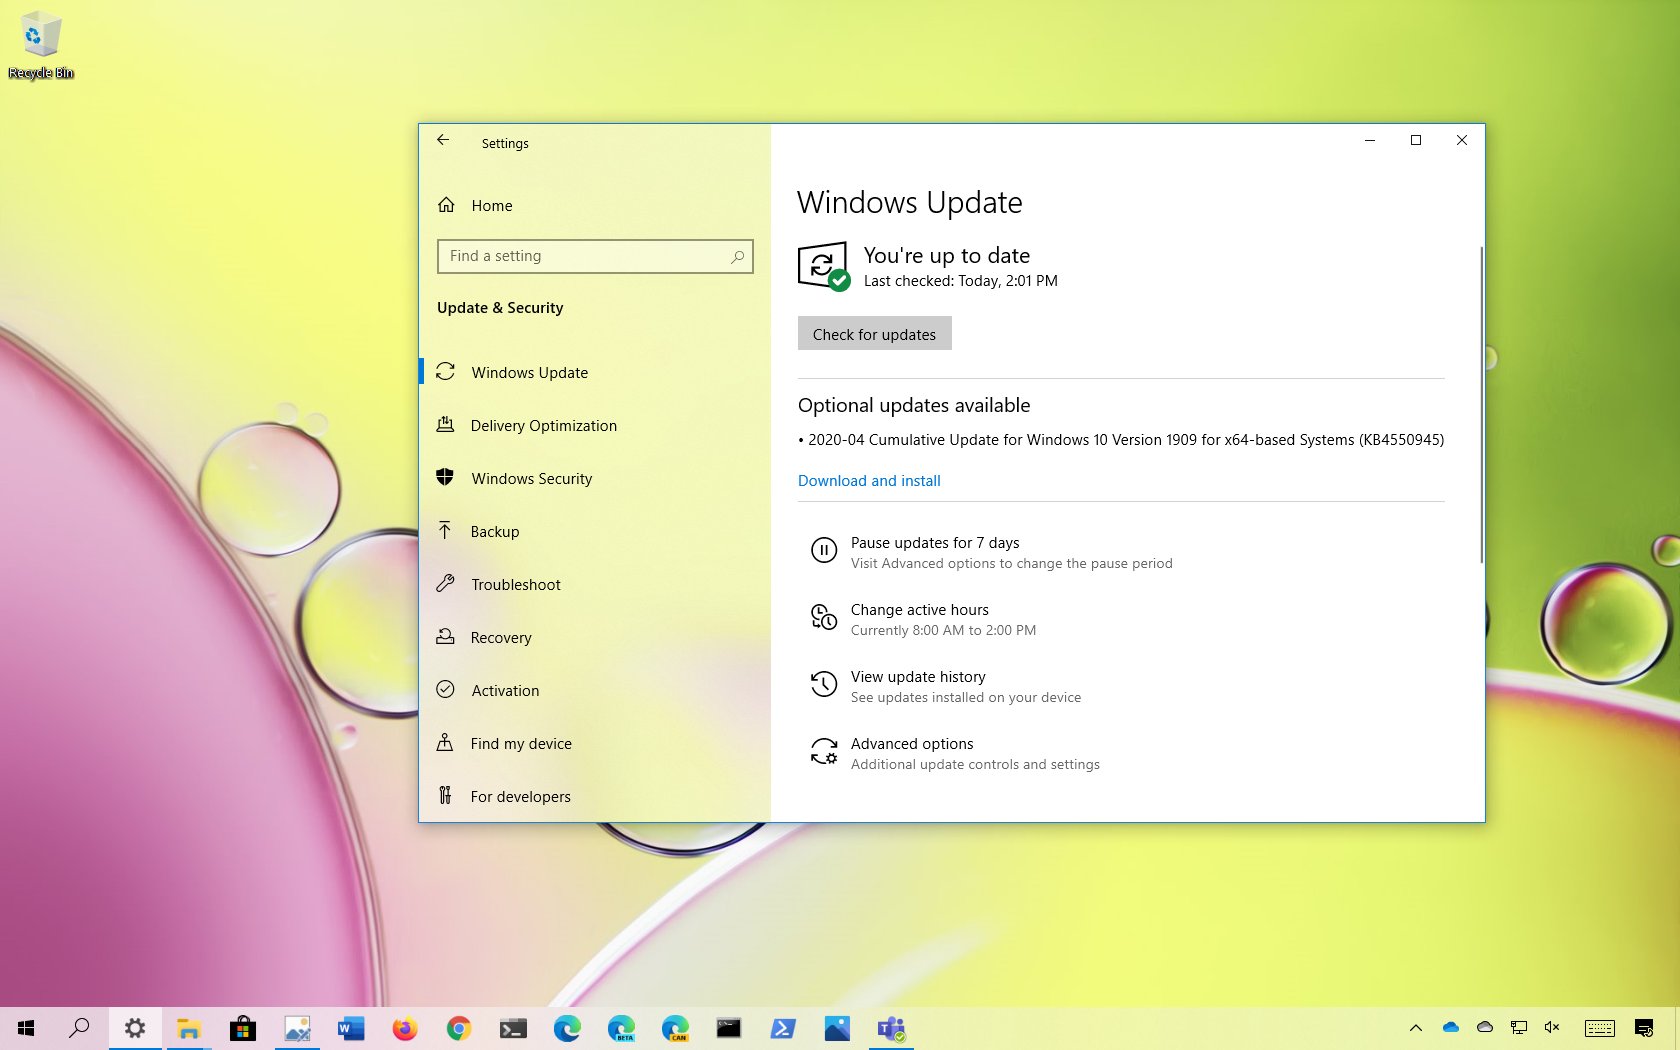This screenshot has height=1050, width=1680.
Task: Open For developers settings
Action: (520, 796)
